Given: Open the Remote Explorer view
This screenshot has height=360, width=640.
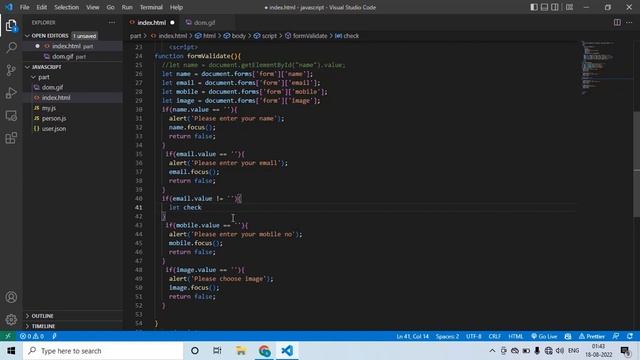Looking at the screenshot, I should click(11, 116).
